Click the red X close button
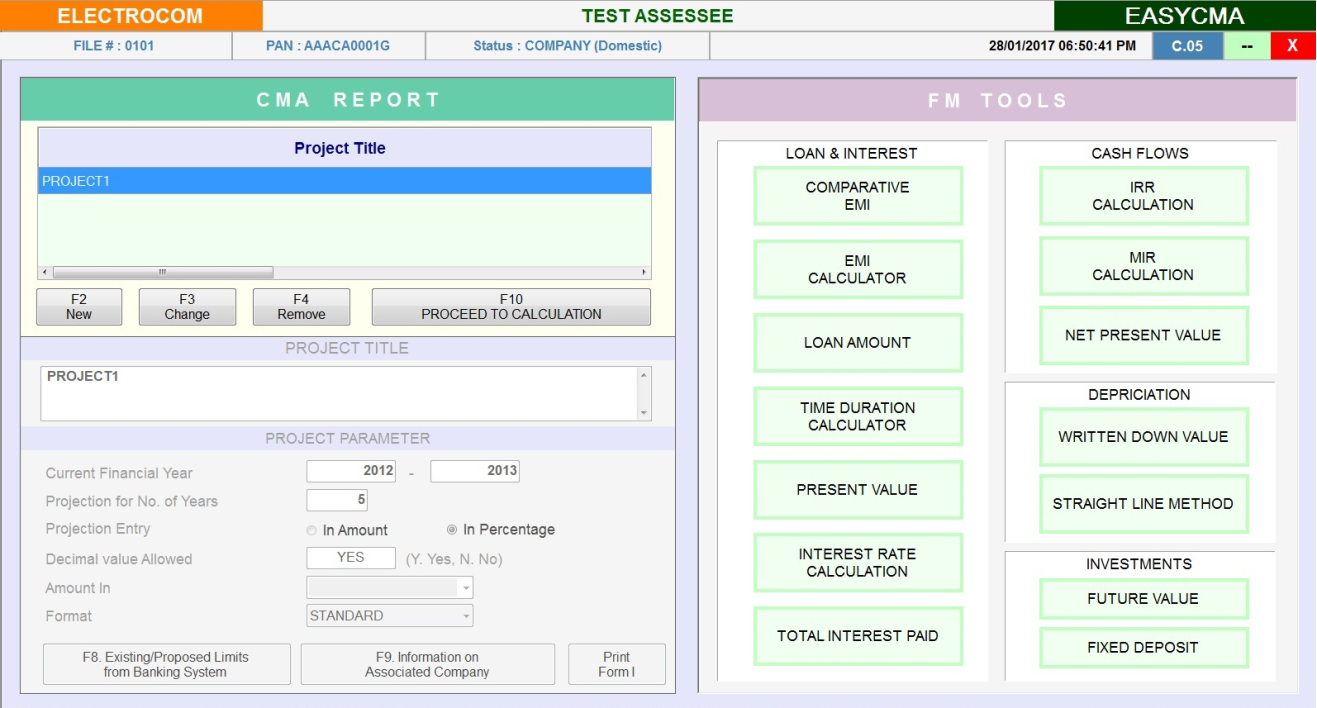This screenshot has height=708, width=1317. coord(1292,46)
